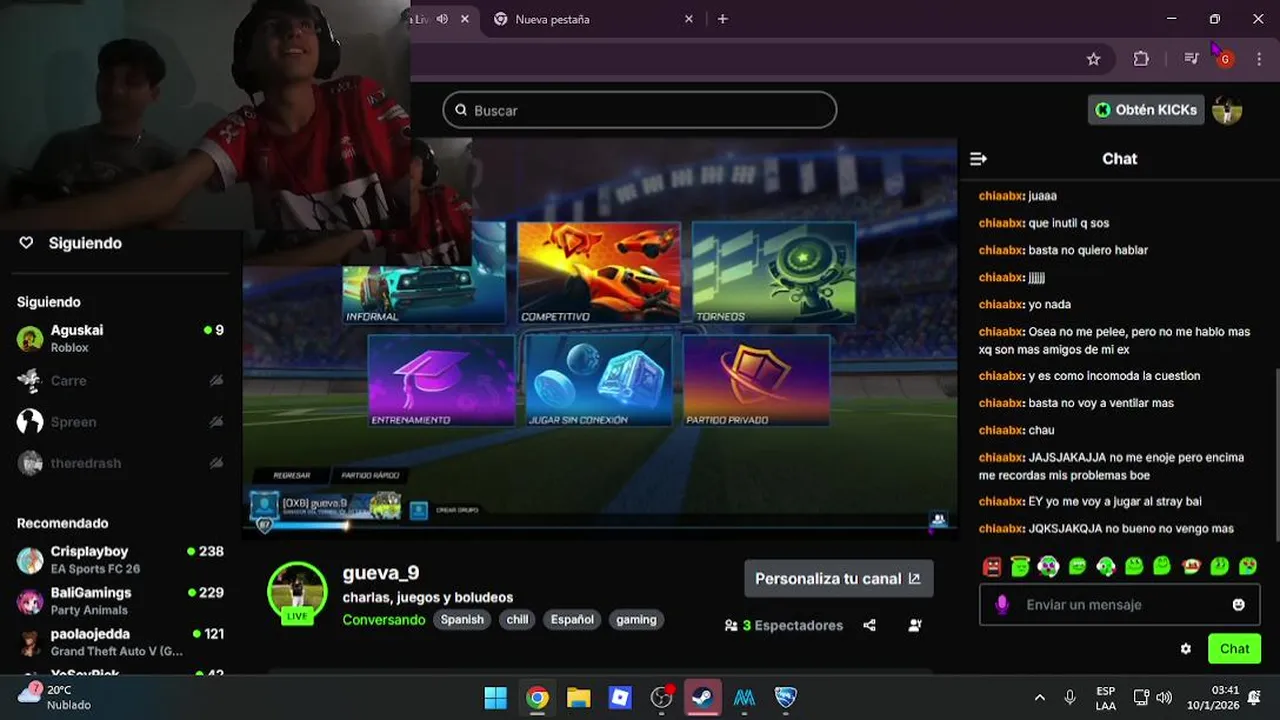
Task: Select Torneos card in stream
Action: coord(773,272)
